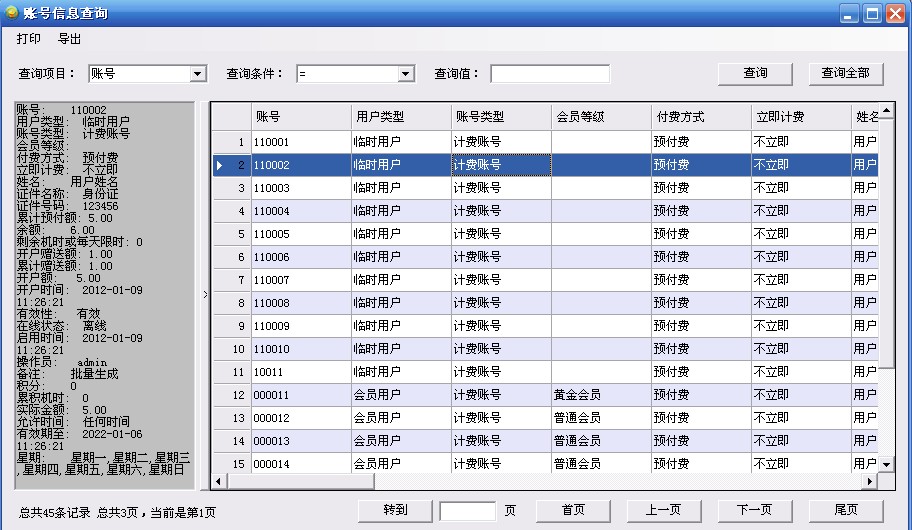Click 普通会员 in row 13
Image resolution: width=912 pixels, height=530 pixels.
(x=601, y=418)
